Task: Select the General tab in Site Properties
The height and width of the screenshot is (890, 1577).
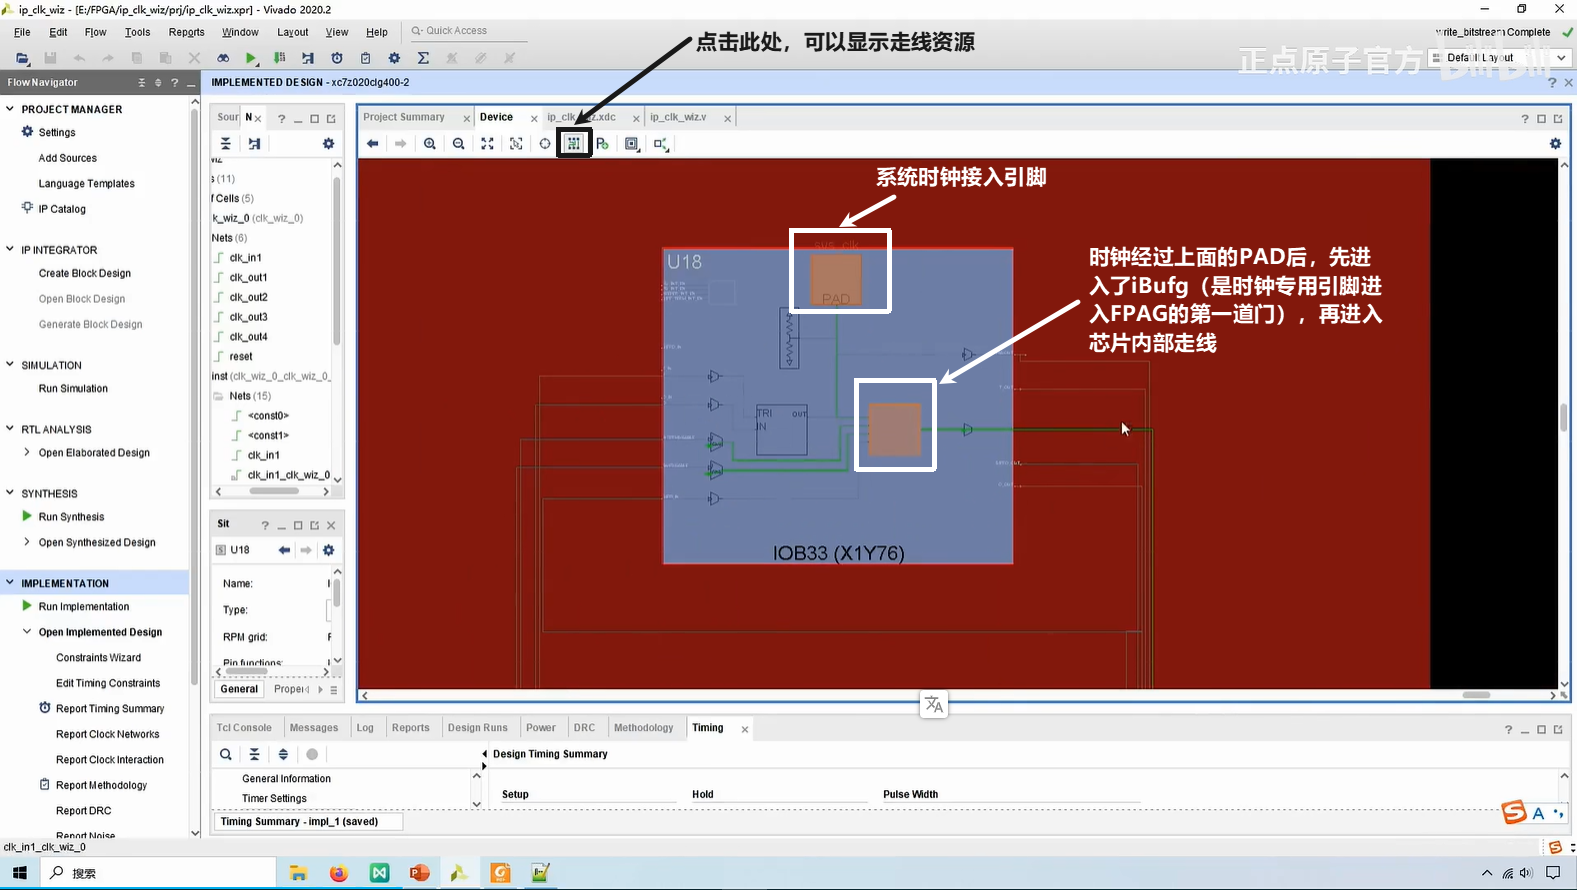Action: click(x=239, y=689)
